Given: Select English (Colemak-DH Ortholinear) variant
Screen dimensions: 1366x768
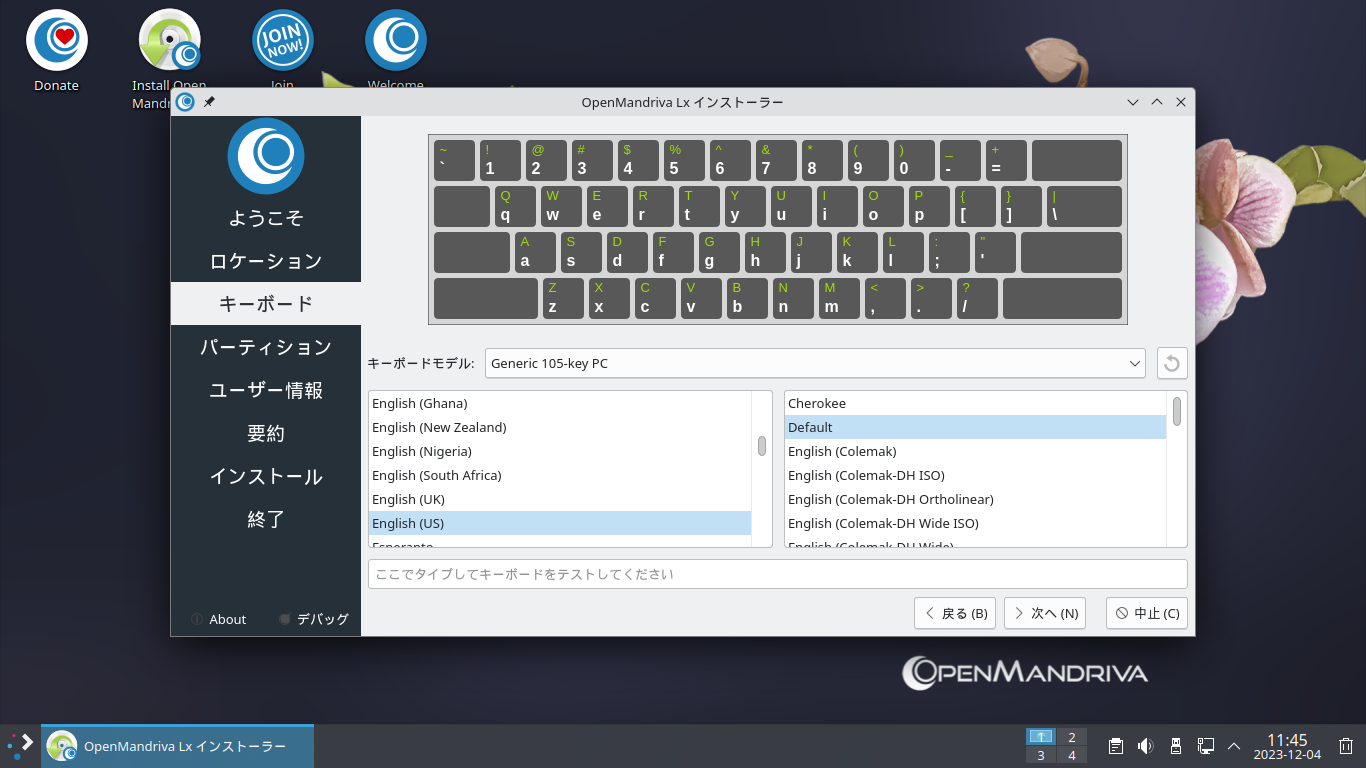Looking at the screenshot, I should 975,499.
